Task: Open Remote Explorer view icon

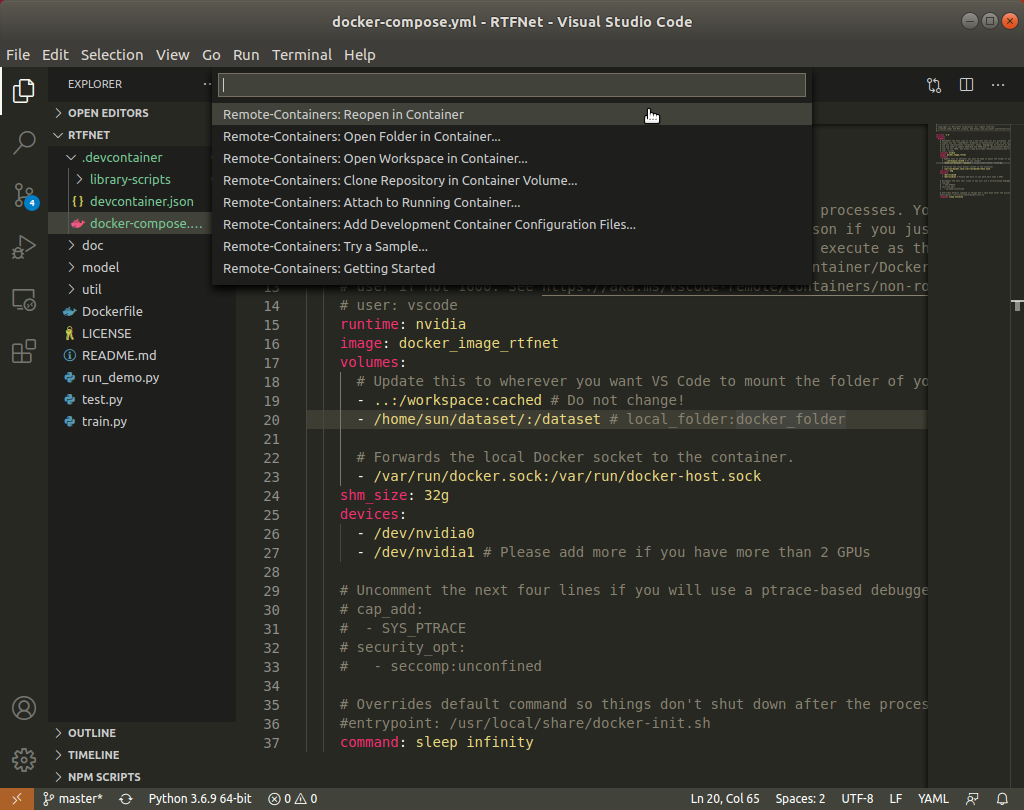Action: [24, 300]
